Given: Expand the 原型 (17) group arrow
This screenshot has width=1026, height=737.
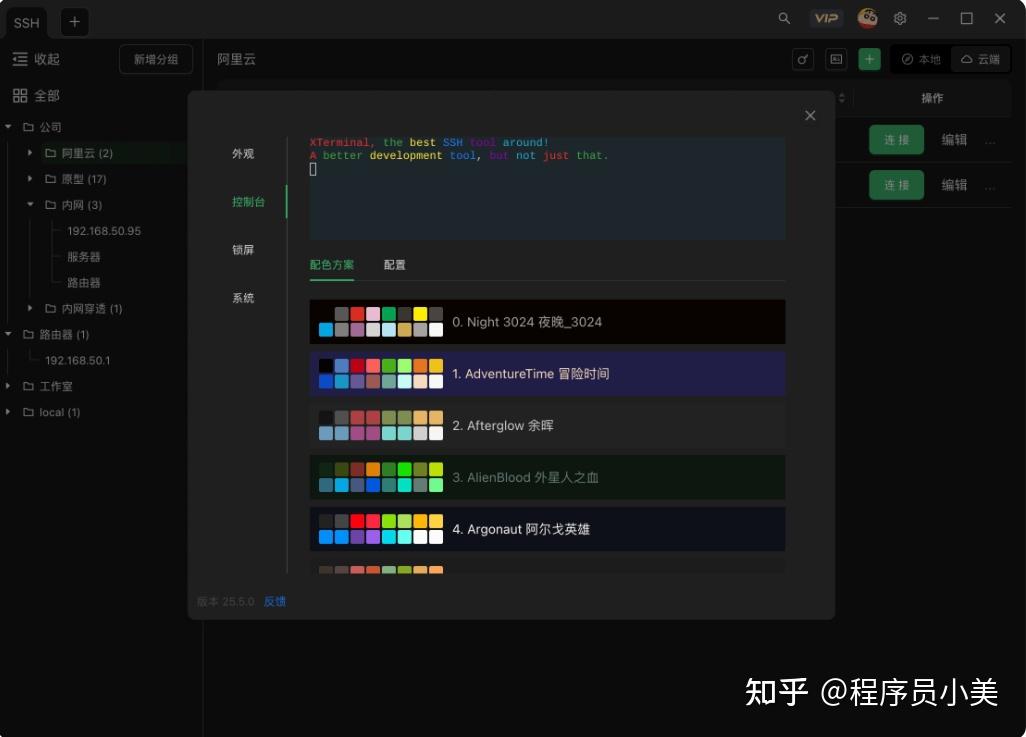Looking at the screenshot, I should tap(30, 178).
